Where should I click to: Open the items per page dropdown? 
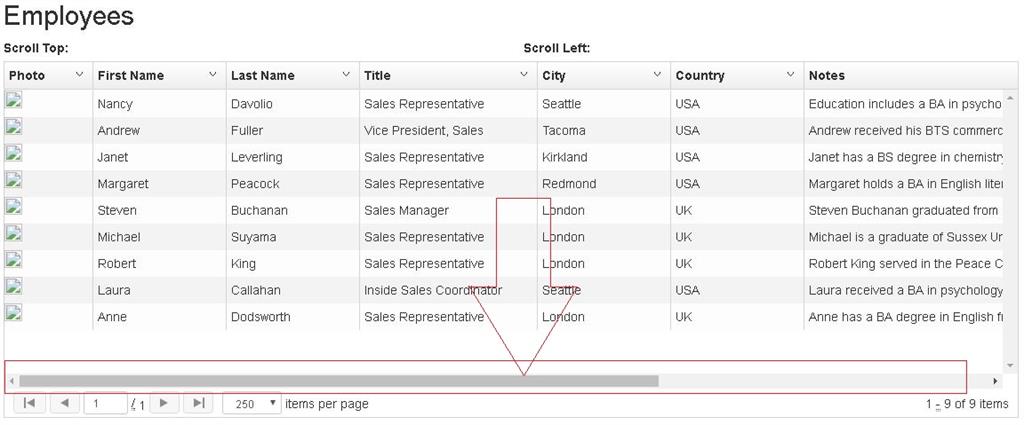pos(252,403)
